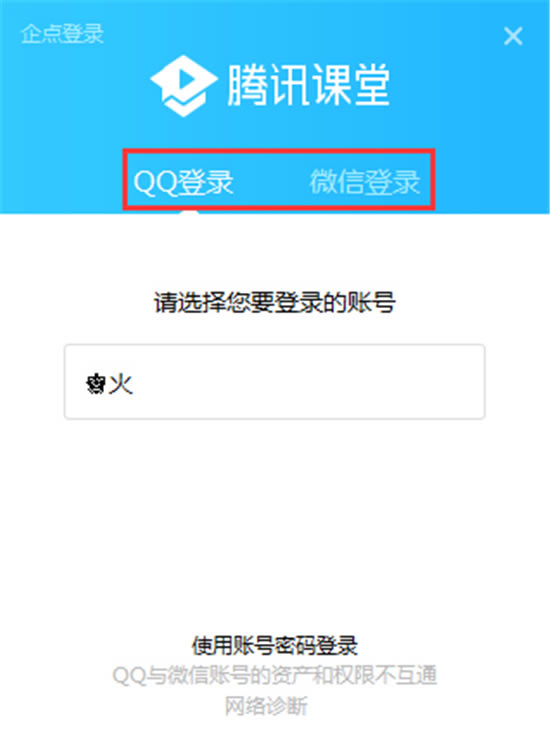The image size is (550, 740).
Task: Choose 使用账号密码登录 option
Action: click(274, 645)
